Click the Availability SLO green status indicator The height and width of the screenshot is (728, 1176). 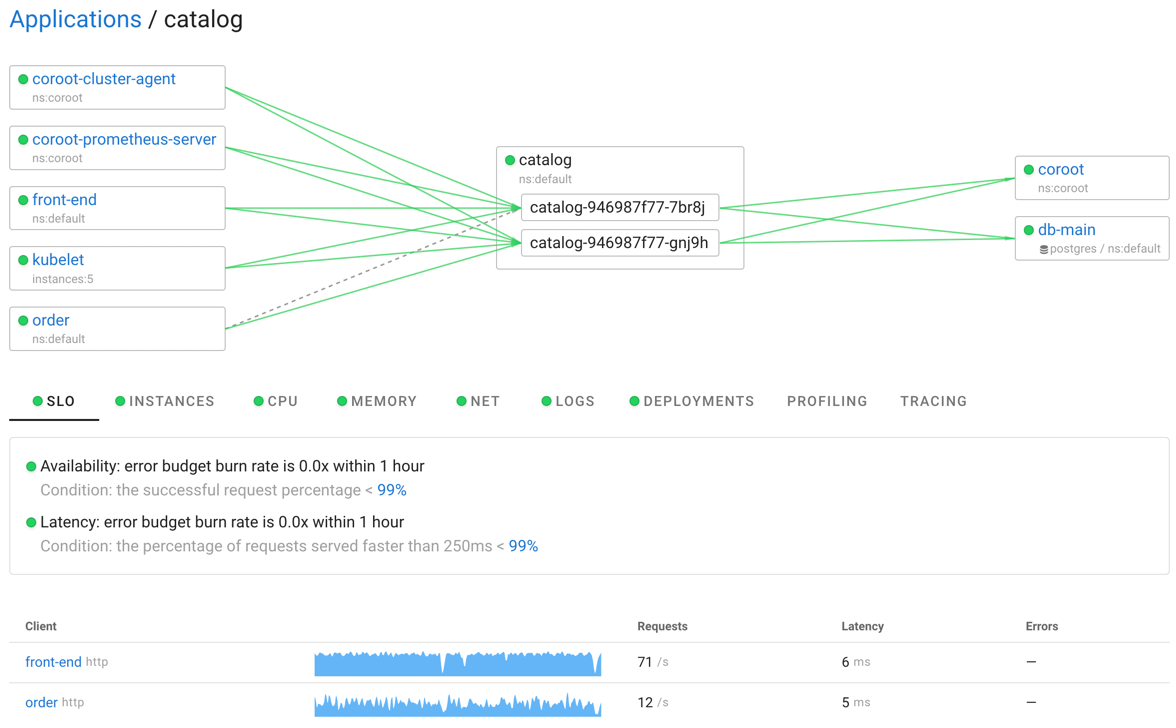31,467
